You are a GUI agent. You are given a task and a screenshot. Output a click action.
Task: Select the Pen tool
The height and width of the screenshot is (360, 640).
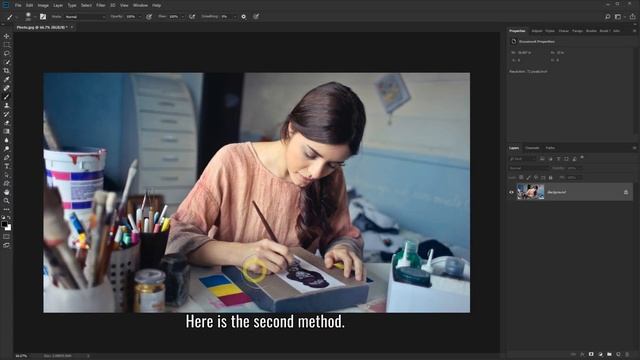click(7, 157)
